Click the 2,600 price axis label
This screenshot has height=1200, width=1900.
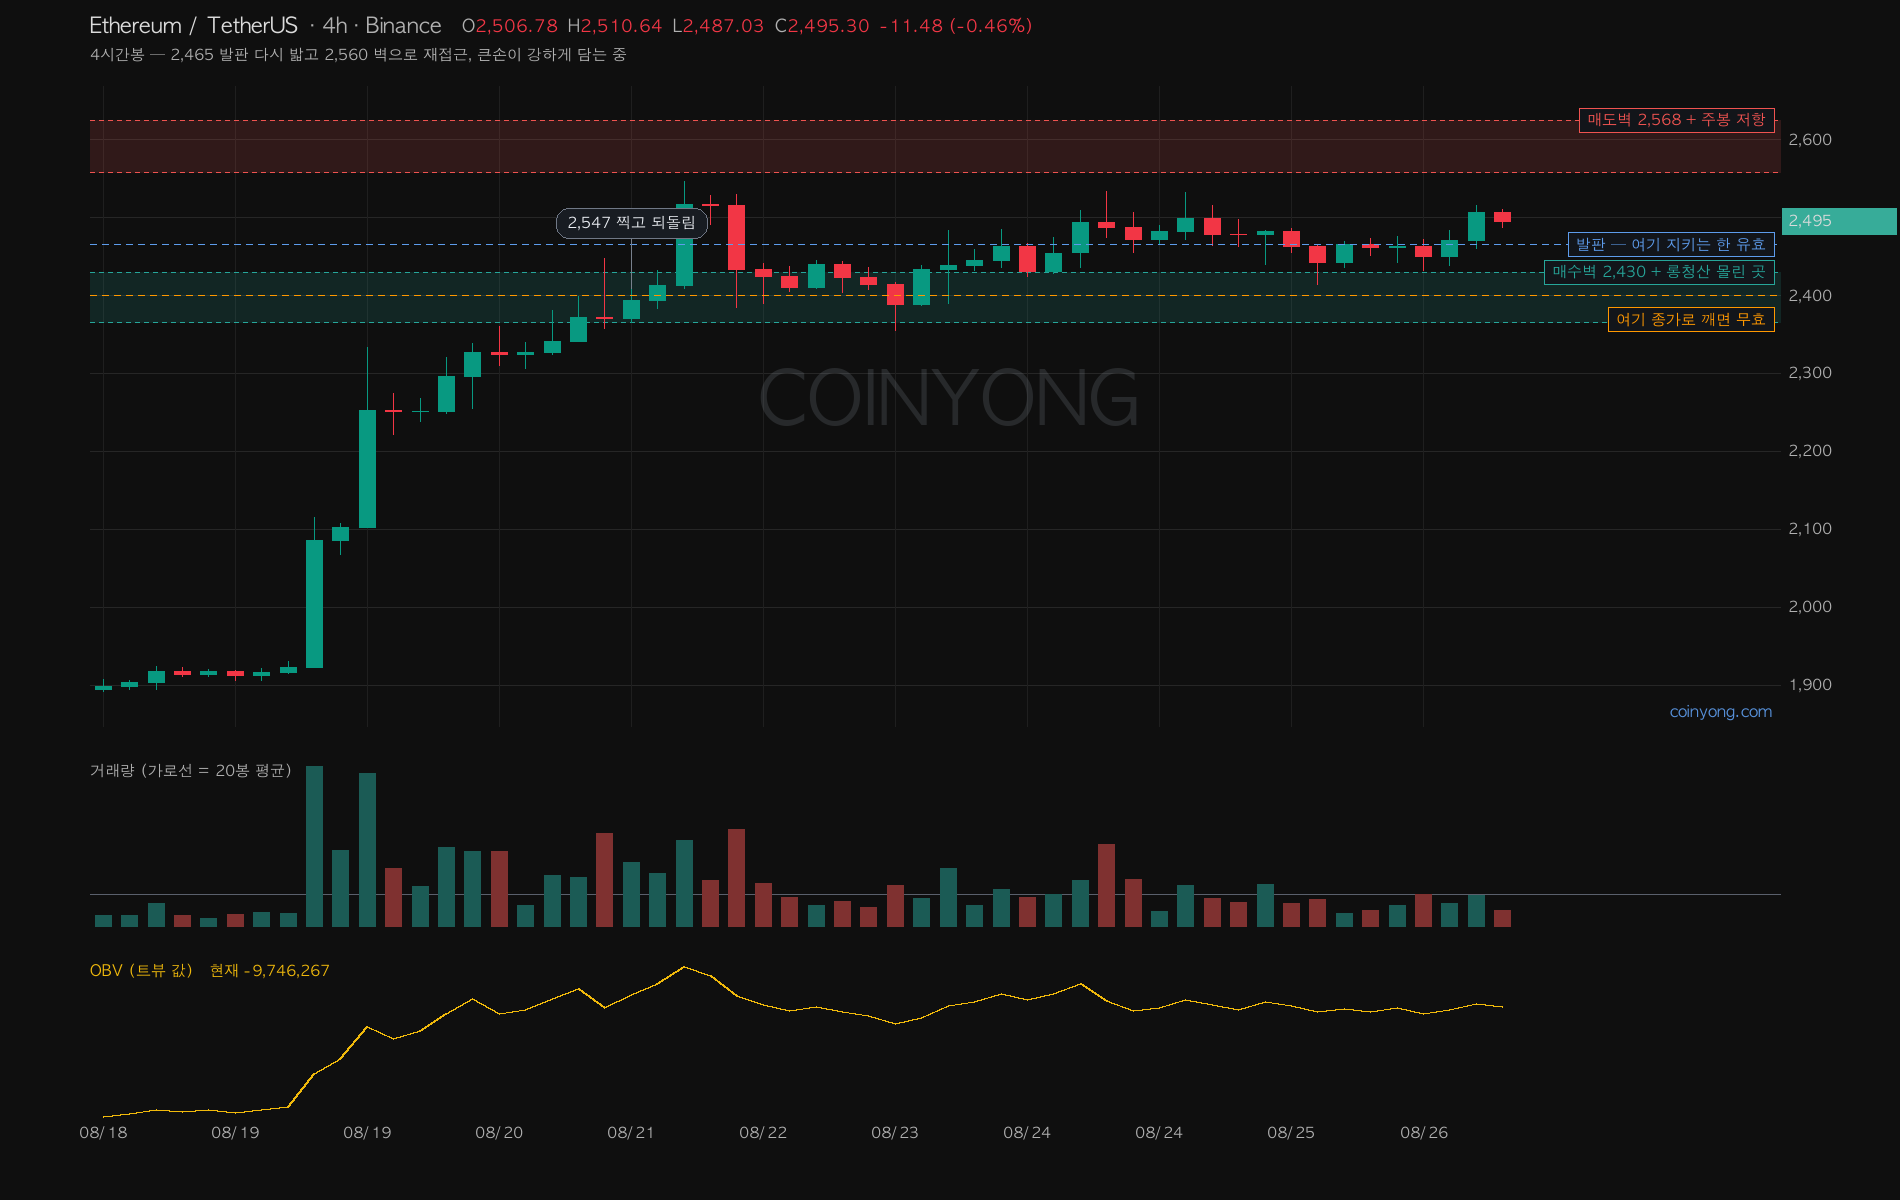tap(1810, 140)
